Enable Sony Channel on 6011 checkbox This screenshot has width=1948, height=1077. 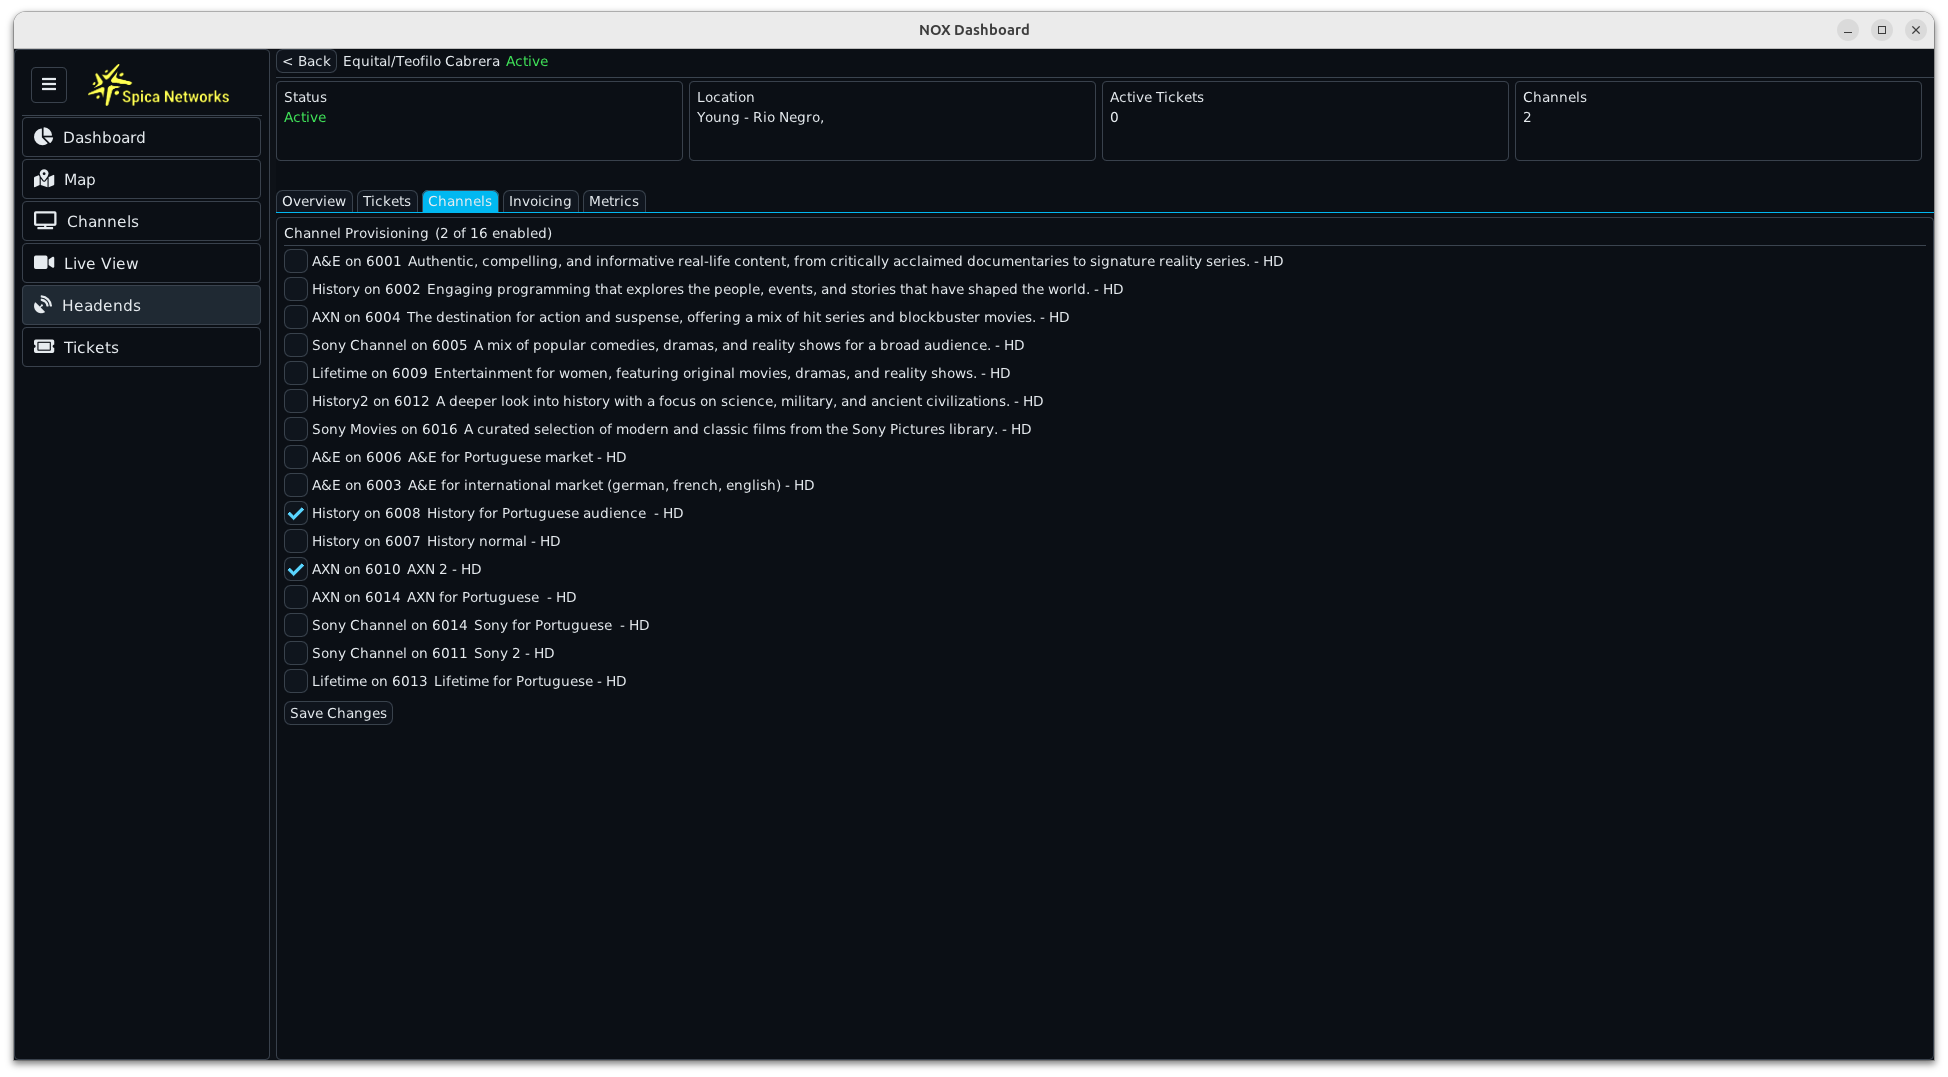tap(296, 653)
